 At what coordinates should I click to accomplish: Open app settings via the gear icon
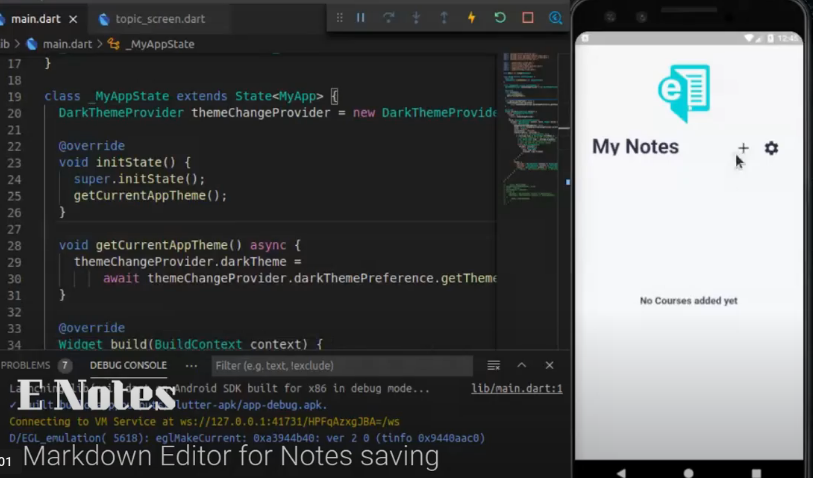pos(772,148)
